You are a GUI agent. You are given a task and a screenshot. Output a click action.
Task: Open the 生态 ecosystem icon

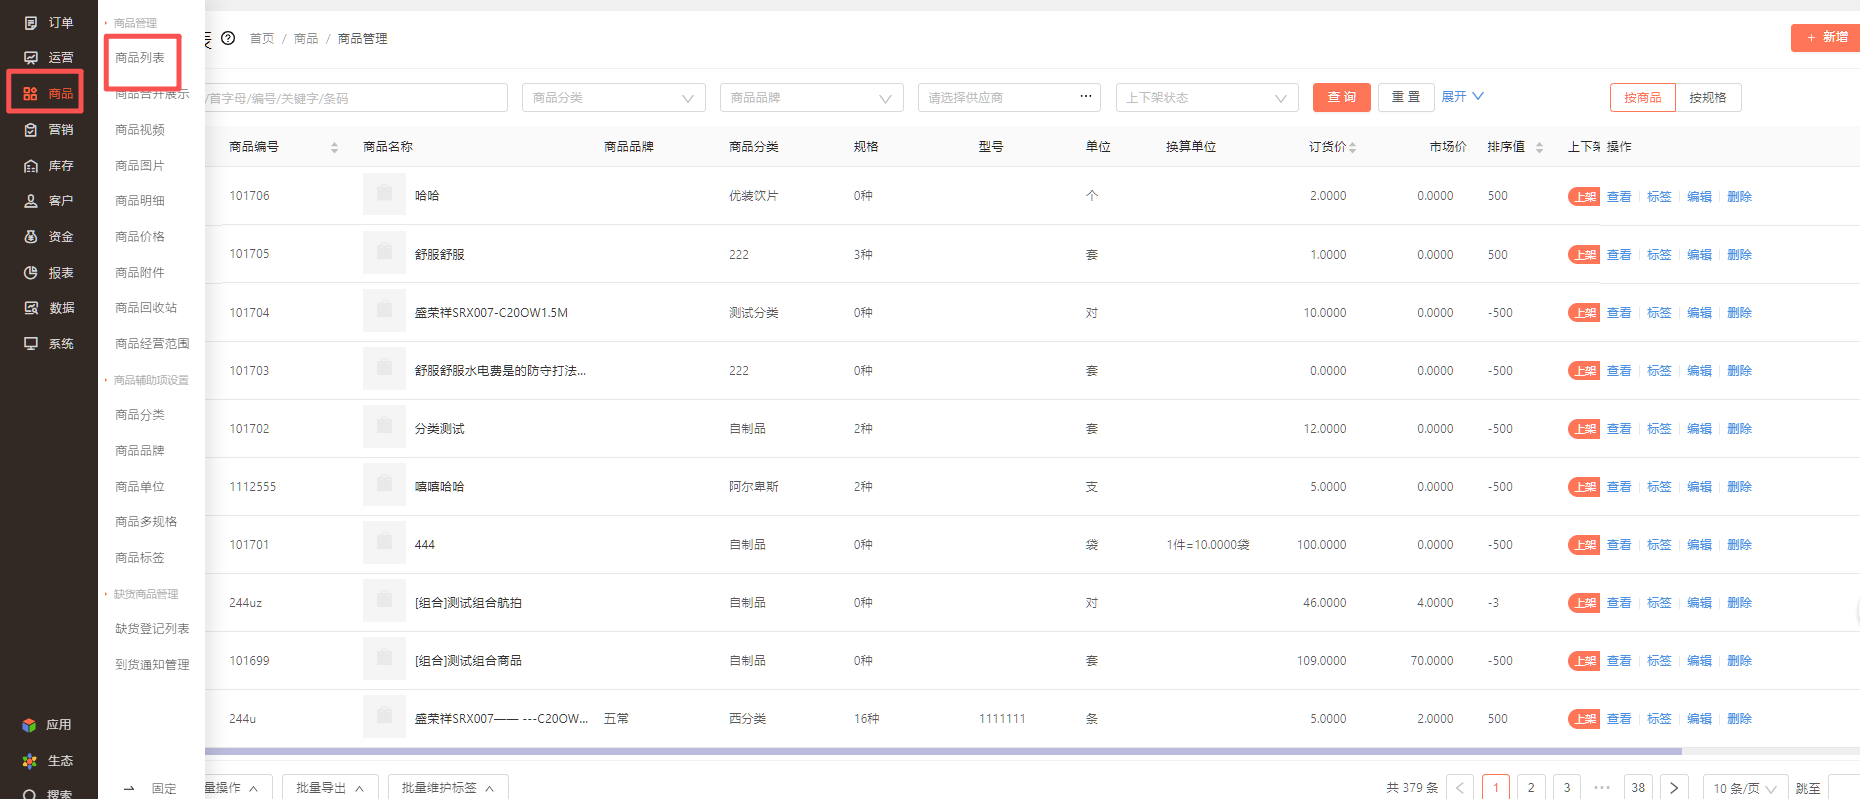(29, 761)
